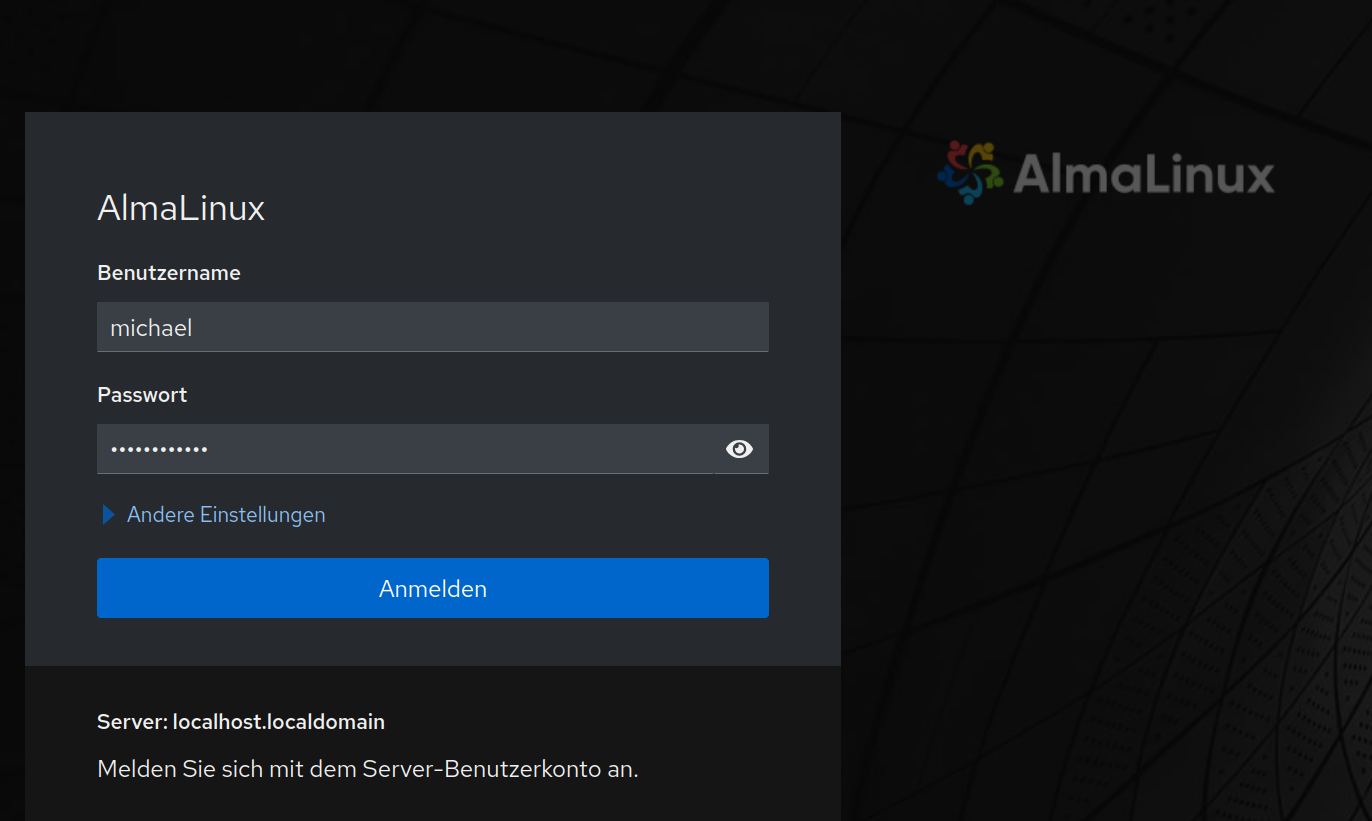1372x821 pixels.
Task: Click the masked password dots
Action: coord(159,449)
